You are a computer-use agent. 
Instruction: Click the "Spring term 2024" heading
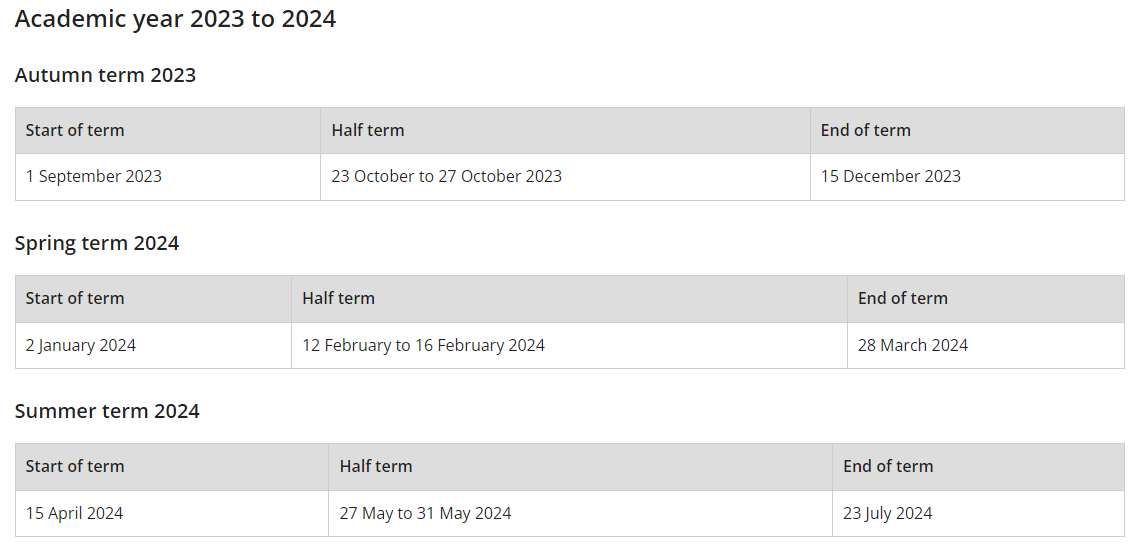pos(97,243)
